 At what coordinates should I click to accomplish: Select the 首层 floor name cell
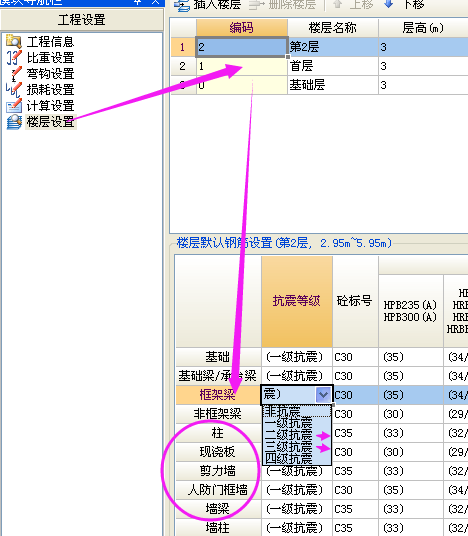333,66
